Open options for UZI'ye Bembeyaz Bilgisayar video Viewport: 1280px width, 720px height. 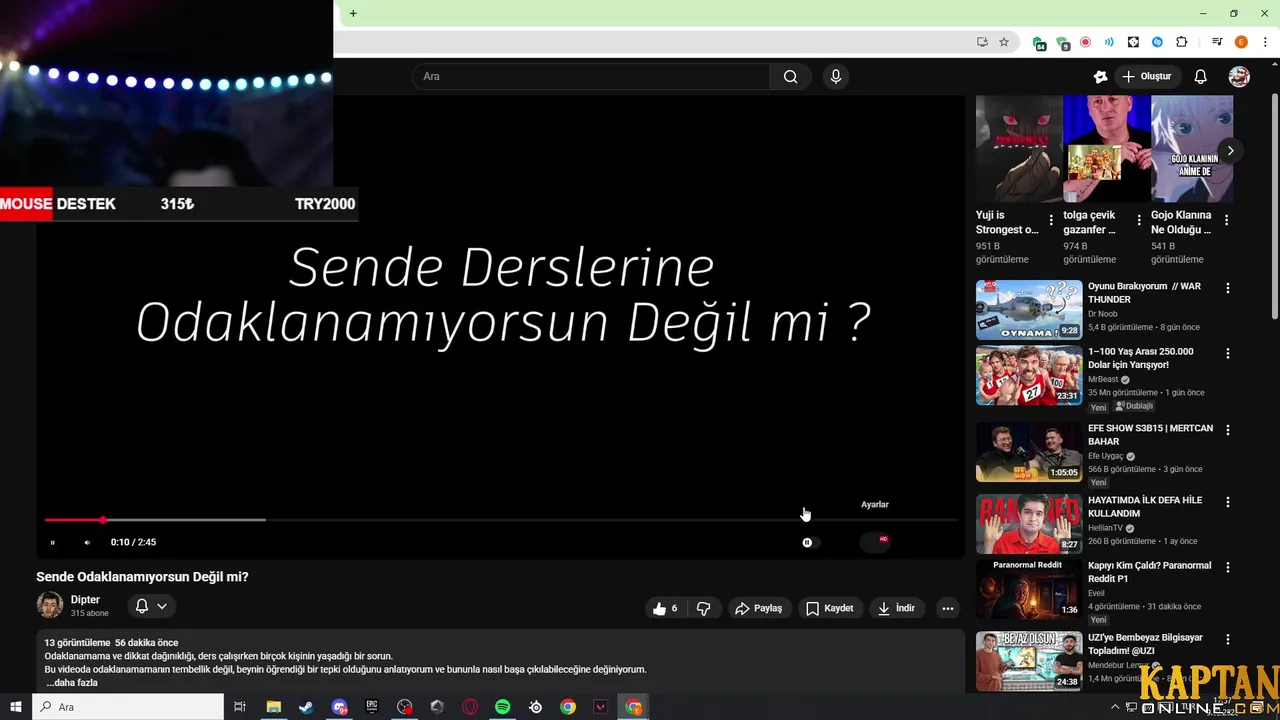pyautogui.click(x=1228, y=639)
